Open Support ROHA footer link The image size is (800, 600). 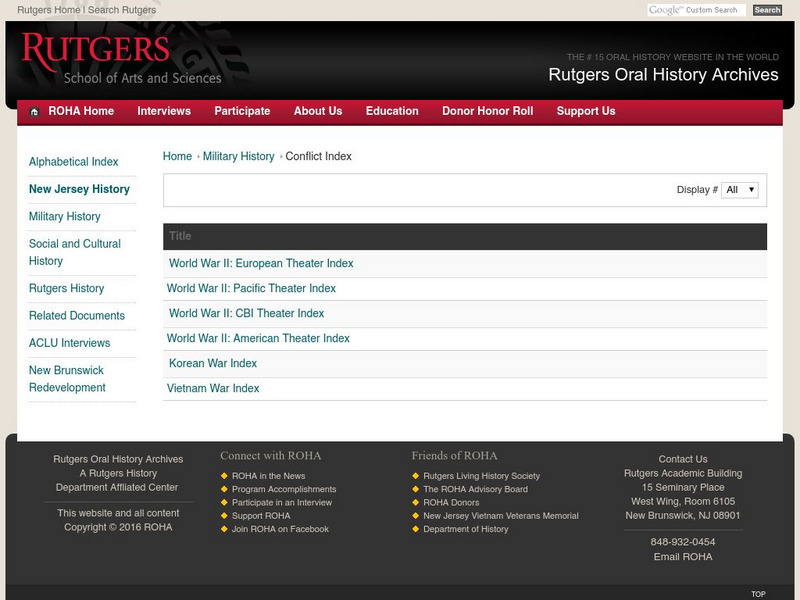(261, 516)
